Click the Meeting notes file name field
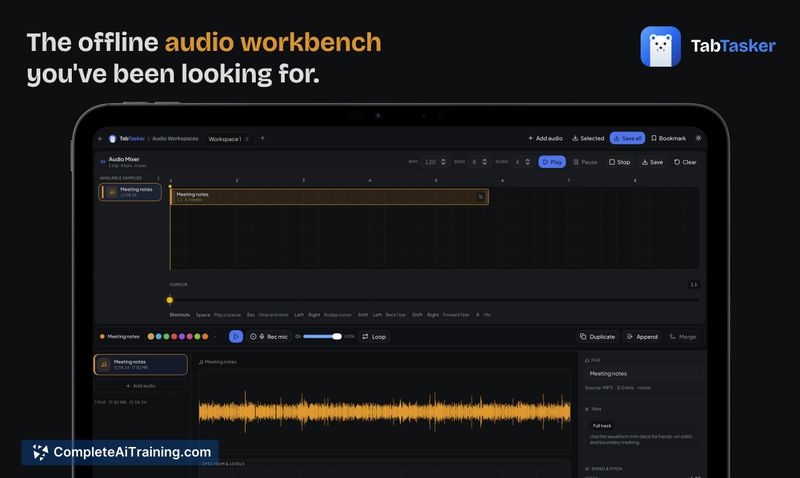800x478 pixels. pyautogui.click(x=642, y=374)
